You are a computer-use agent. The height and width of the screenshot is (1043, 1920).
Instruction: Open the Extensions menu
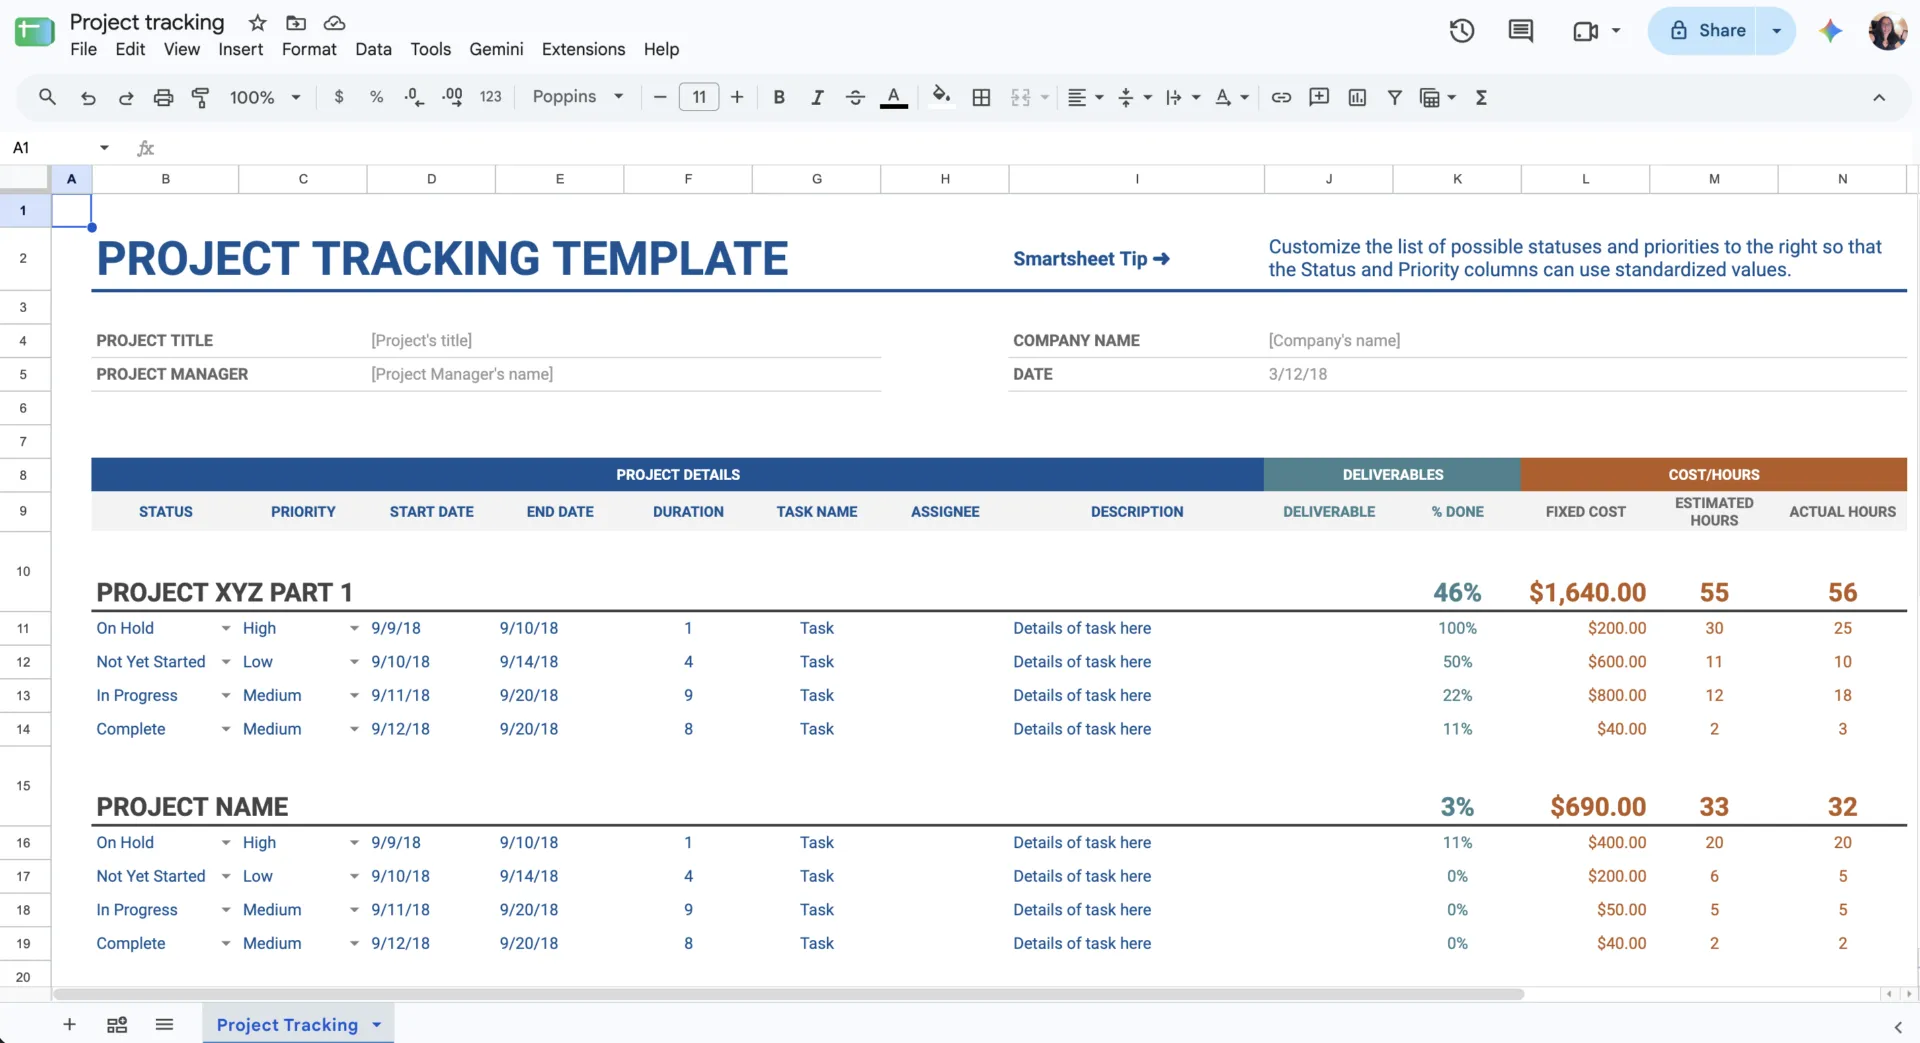(x=583, y=49)
